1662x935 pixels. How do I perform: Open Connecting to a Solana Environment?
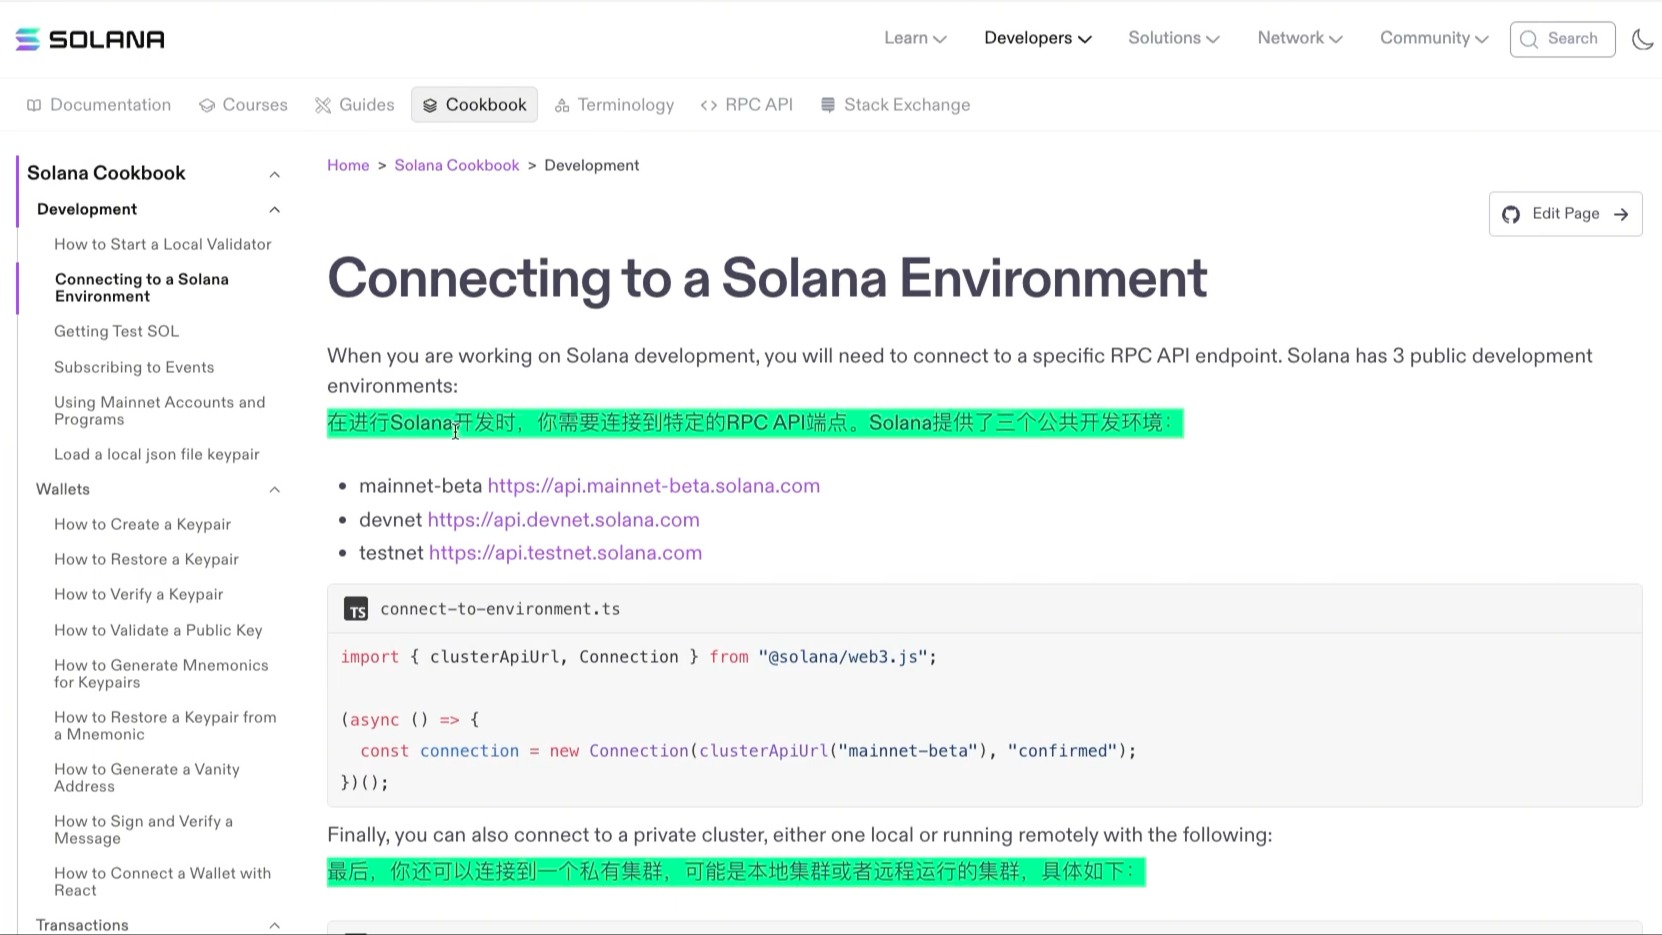pos(142,288)
